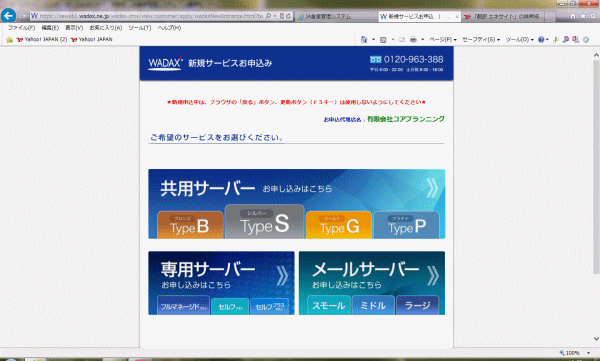Viewport: 600px width, 361px height.
Task: Open the ページ(P) dropdown
Action: pyautogui.click(x=442, y=39)
